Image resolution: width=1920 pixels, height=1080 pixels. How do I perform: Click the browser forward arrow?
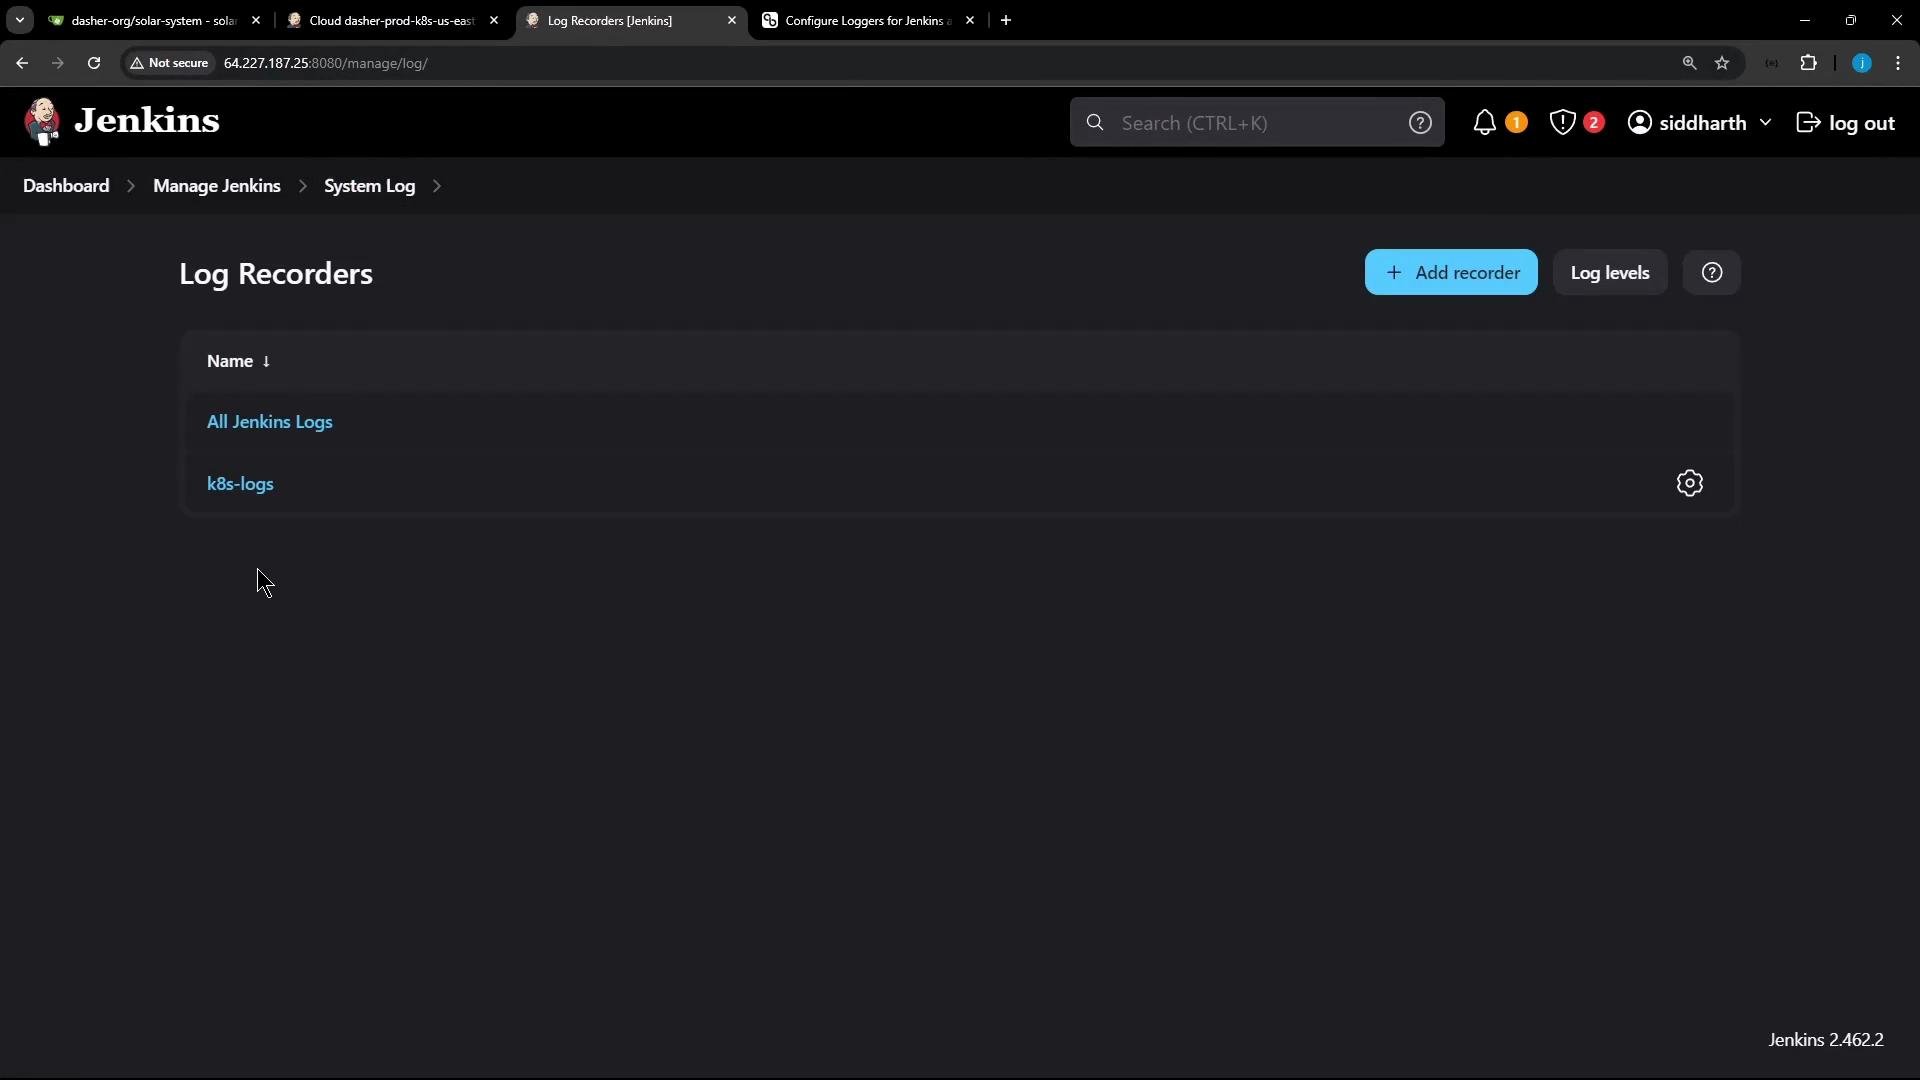click(58, 63)
